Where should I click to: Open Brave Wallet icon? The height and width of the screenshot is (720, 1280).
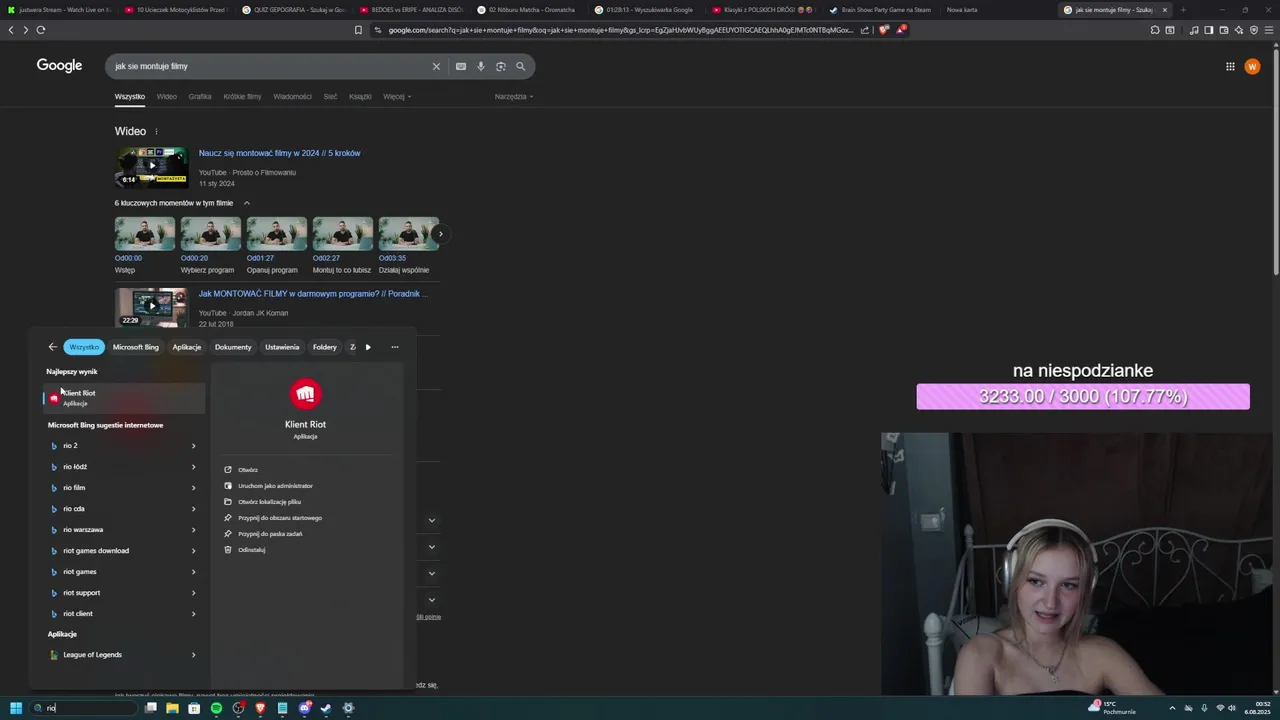tap(1224, 30)
